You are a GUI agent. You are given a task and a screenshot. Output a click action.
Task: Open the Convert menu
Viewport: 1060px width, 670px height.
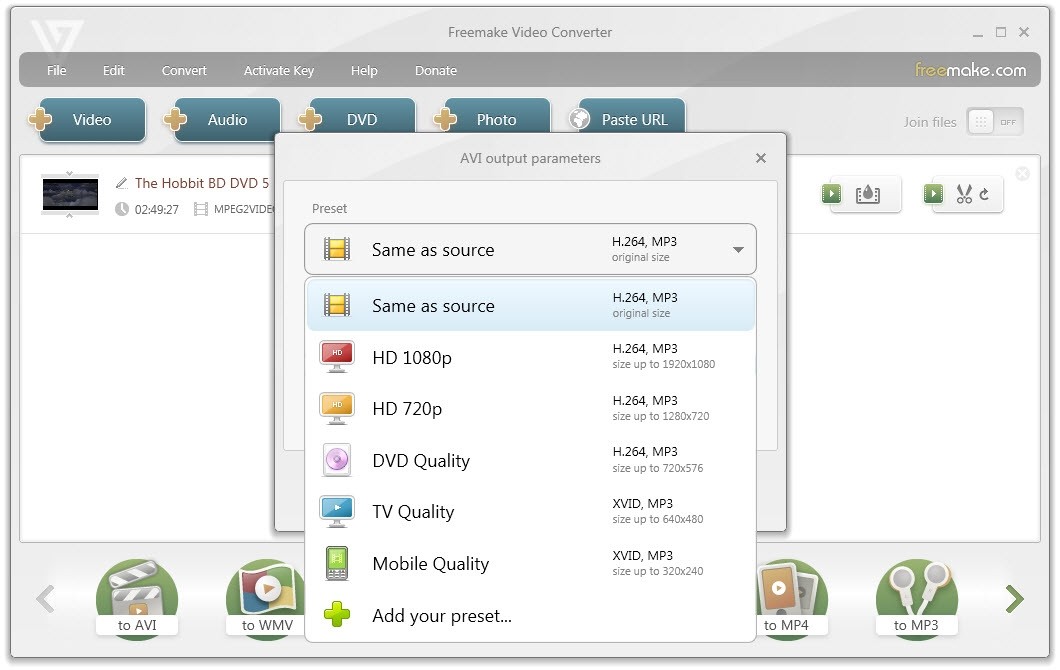tap(184, 70)
